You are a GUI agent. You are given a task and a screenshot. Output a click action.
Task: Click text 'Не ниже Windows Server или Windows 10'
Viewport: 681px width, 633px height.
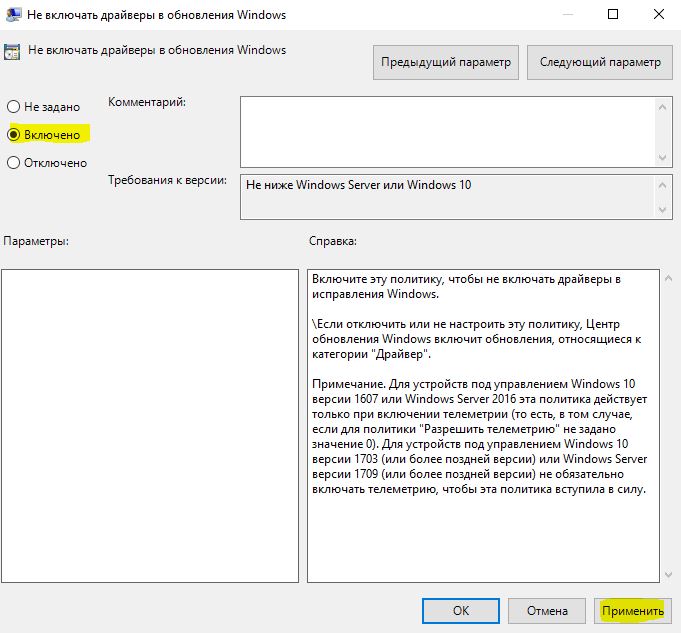(358, 185)
